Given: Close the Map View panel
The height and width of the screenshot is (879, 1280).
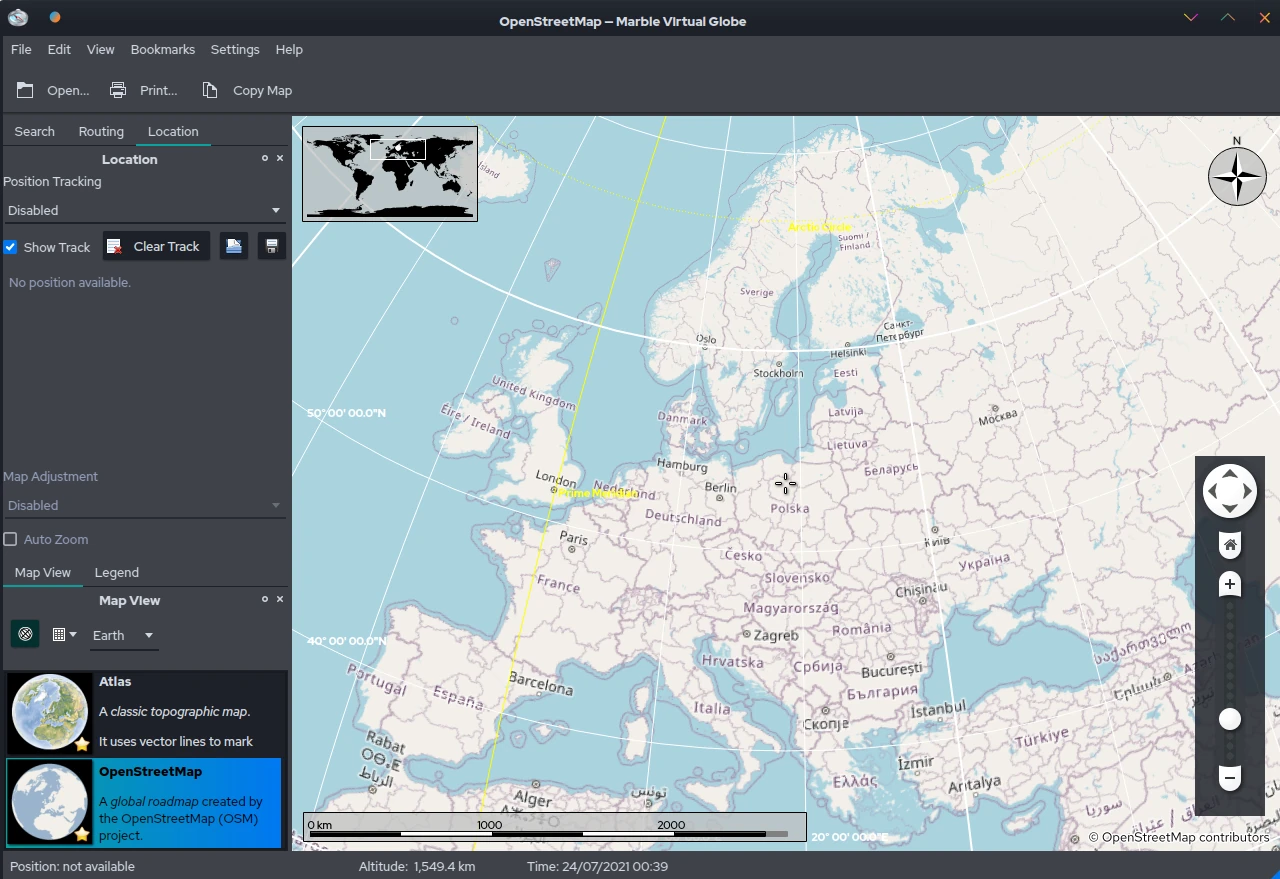Looking at the screenshot, I should pyautogui.click(x=280, y=599).
